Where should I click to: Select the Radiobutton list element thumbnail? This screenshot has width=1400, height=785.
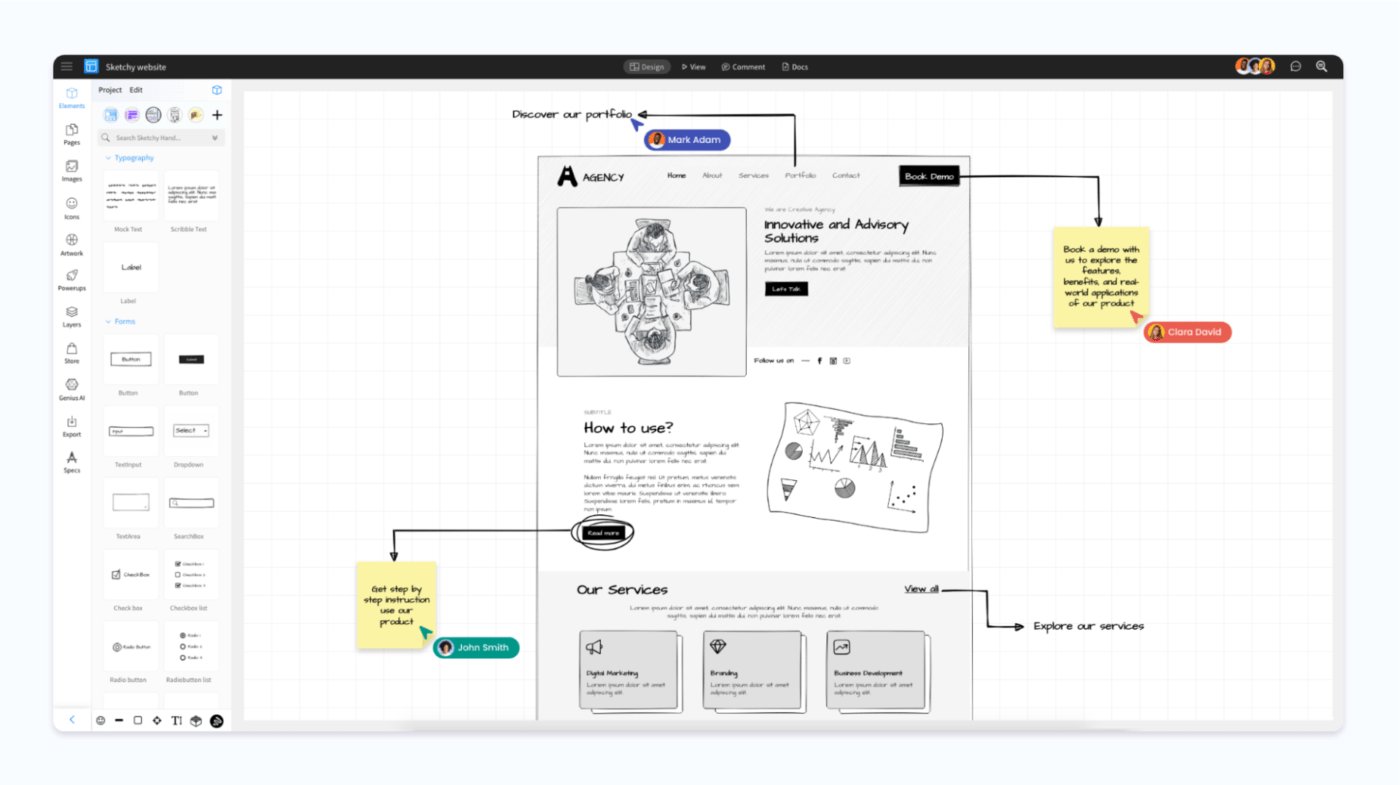click(191, 646)
